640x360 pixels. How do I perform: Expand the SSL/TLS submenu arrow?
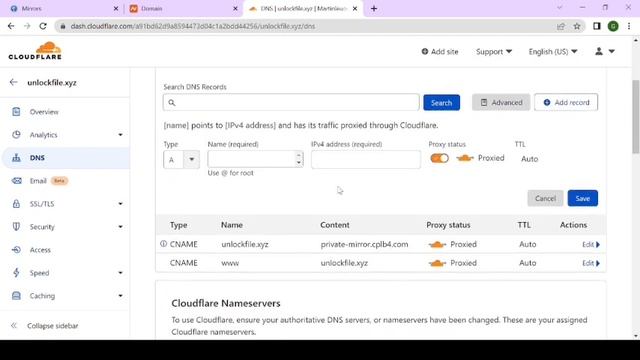[120, 204]
